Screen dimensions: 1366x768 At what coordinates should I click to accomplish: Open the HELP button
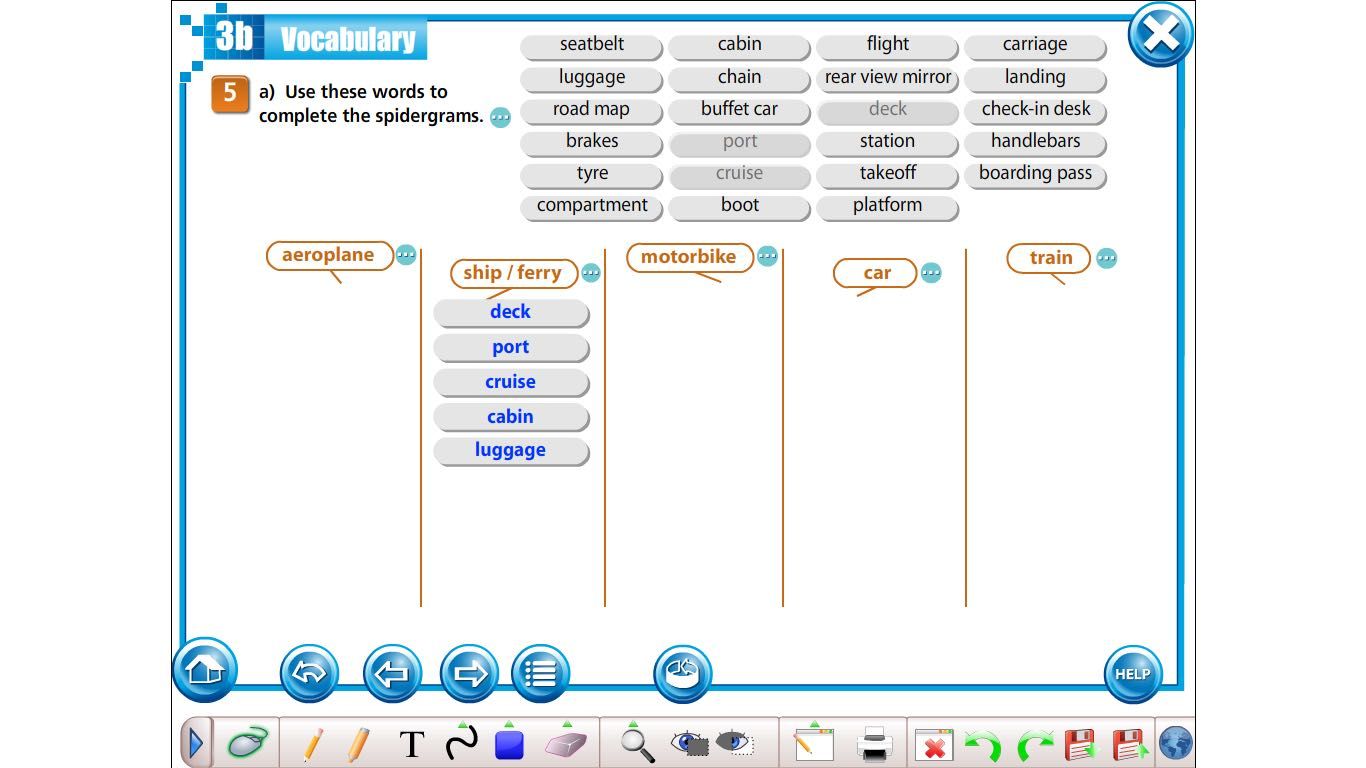tap(1133, 674)
